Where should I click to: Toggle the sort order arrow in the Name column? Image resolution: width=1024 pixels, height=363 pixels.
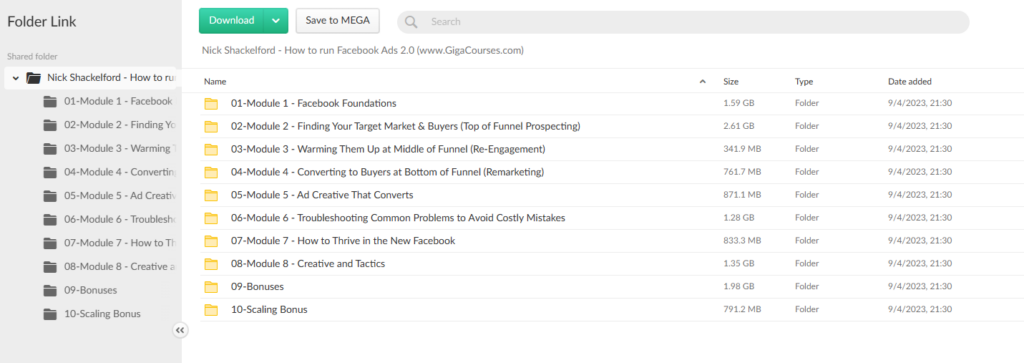coord(703,82)
